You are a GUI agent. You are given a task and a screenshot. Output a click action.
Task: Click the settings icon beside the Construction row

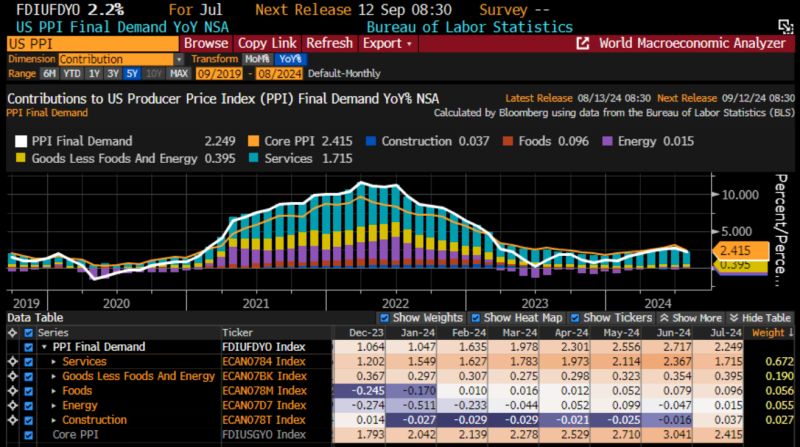click(x=11, y=420)
